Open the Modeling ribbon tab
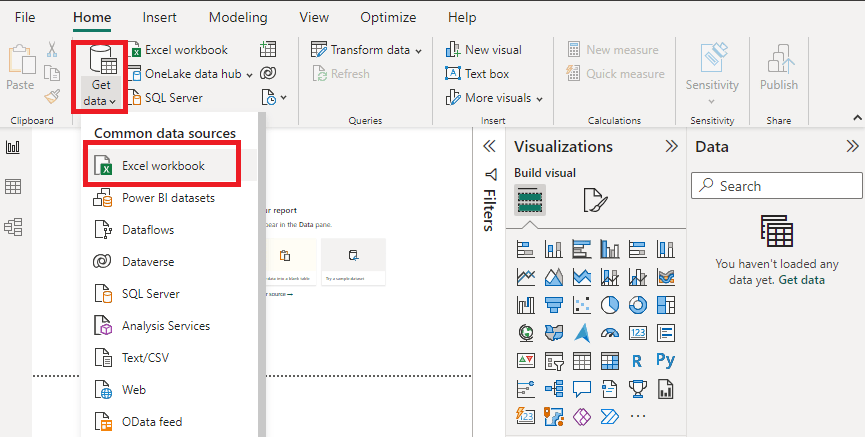This screenshot has width=868, height=437. [239, 18]
